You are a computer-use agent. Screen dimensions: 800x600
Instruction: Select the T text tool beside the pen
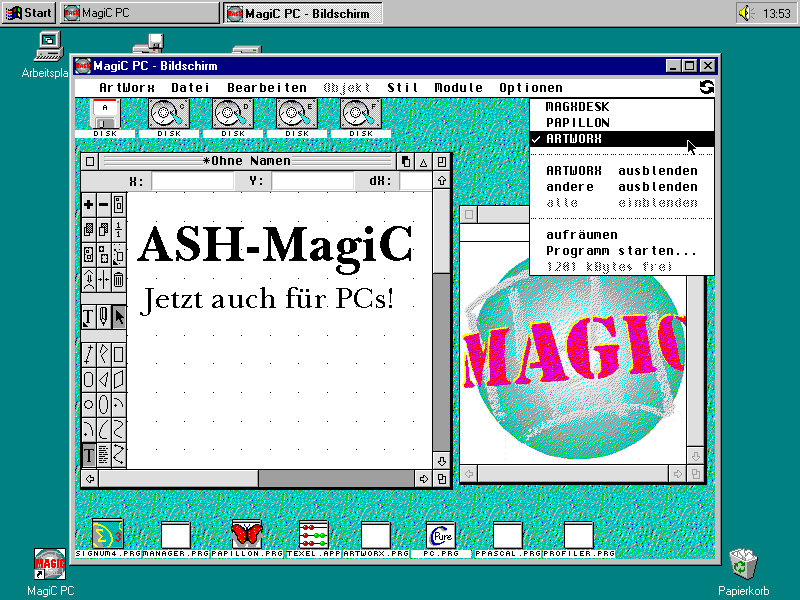(x=88, y=317)
